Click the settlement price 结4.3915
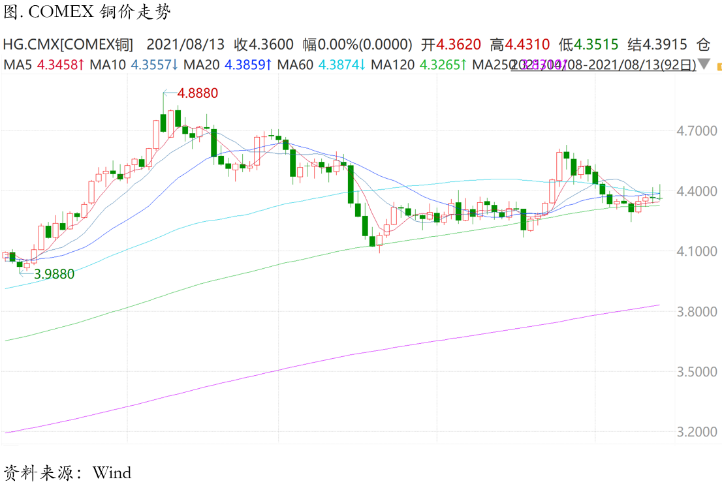722x488 pixels. [657, 45]
